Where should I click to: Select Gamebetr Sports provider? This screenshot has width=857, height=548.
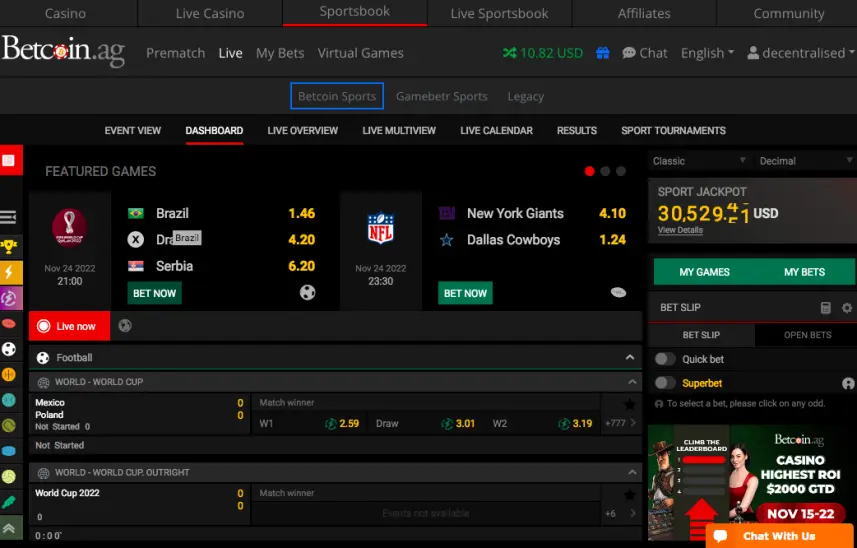point(442,97)
